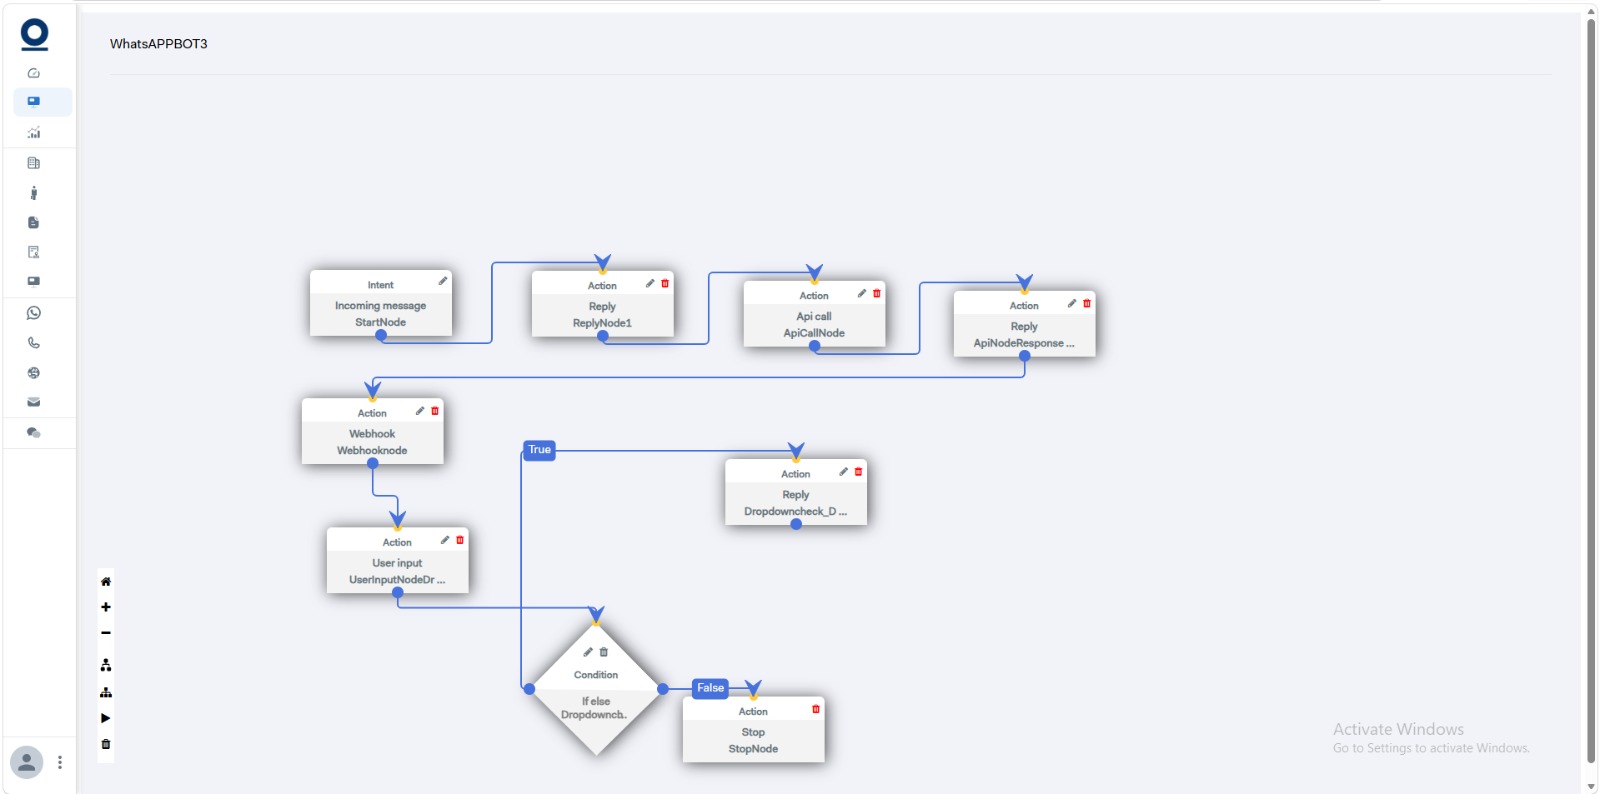
Task: Open the building/organization sidebar icon
Action: click(x=33, y=163)
